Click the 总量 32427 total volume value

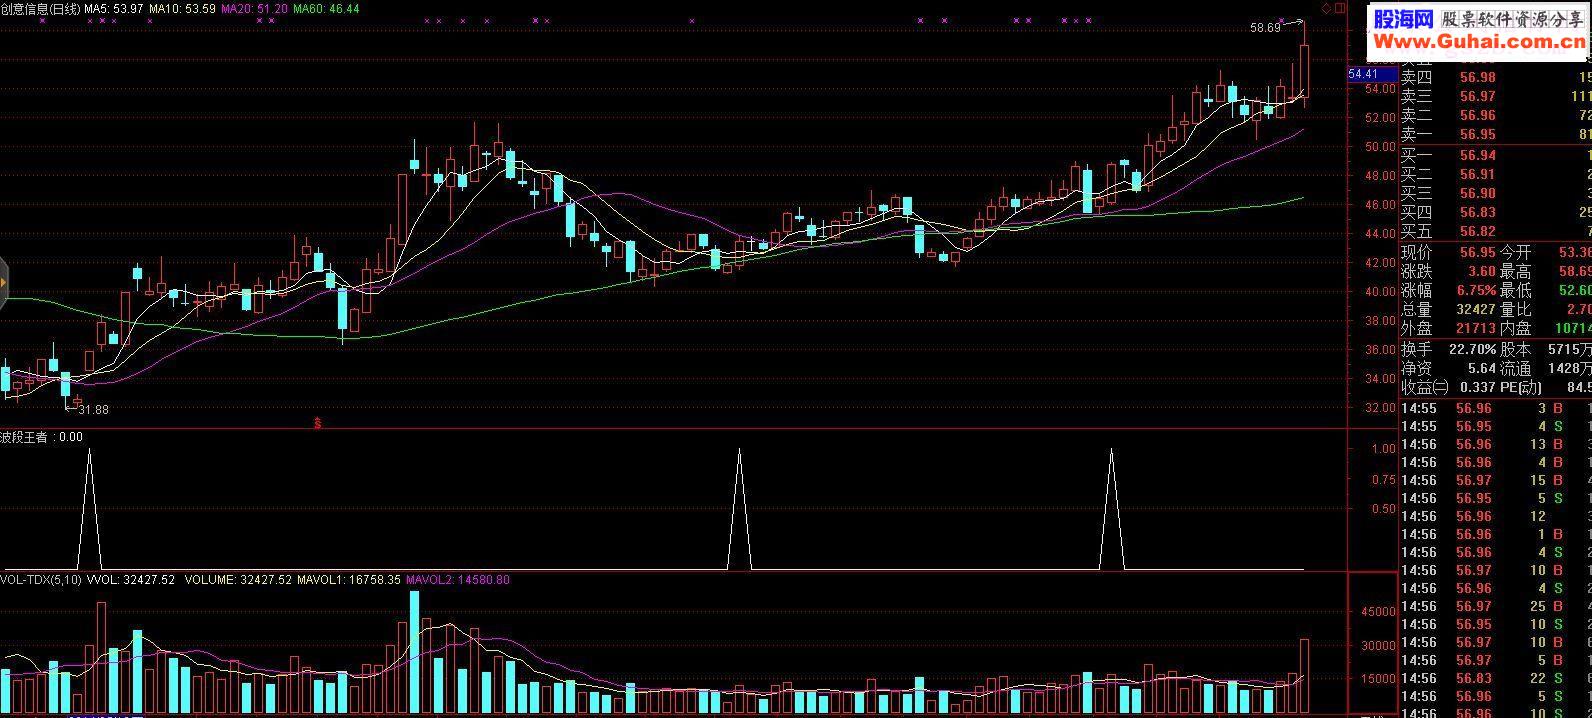pyautogui.click(x=1476, y=310)
